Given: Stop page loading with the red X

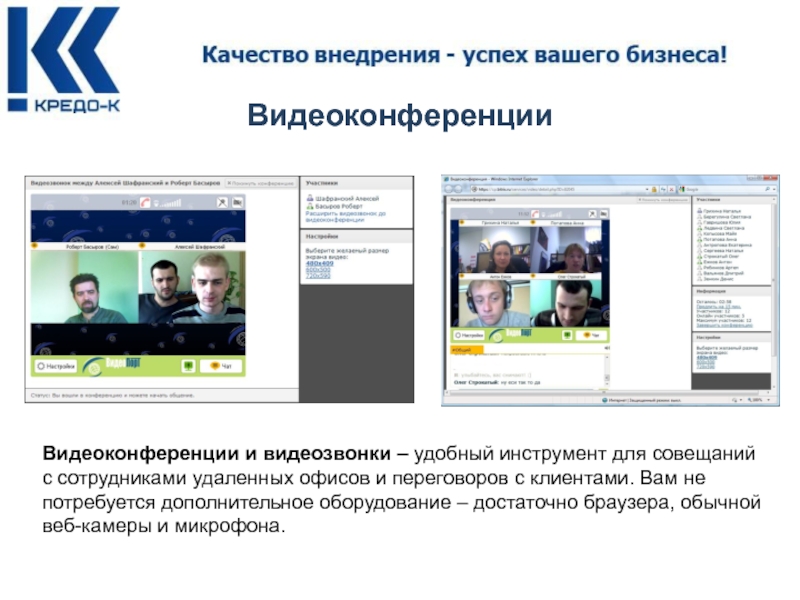Looking at the screenshot, I should click(x=671, y=189).
